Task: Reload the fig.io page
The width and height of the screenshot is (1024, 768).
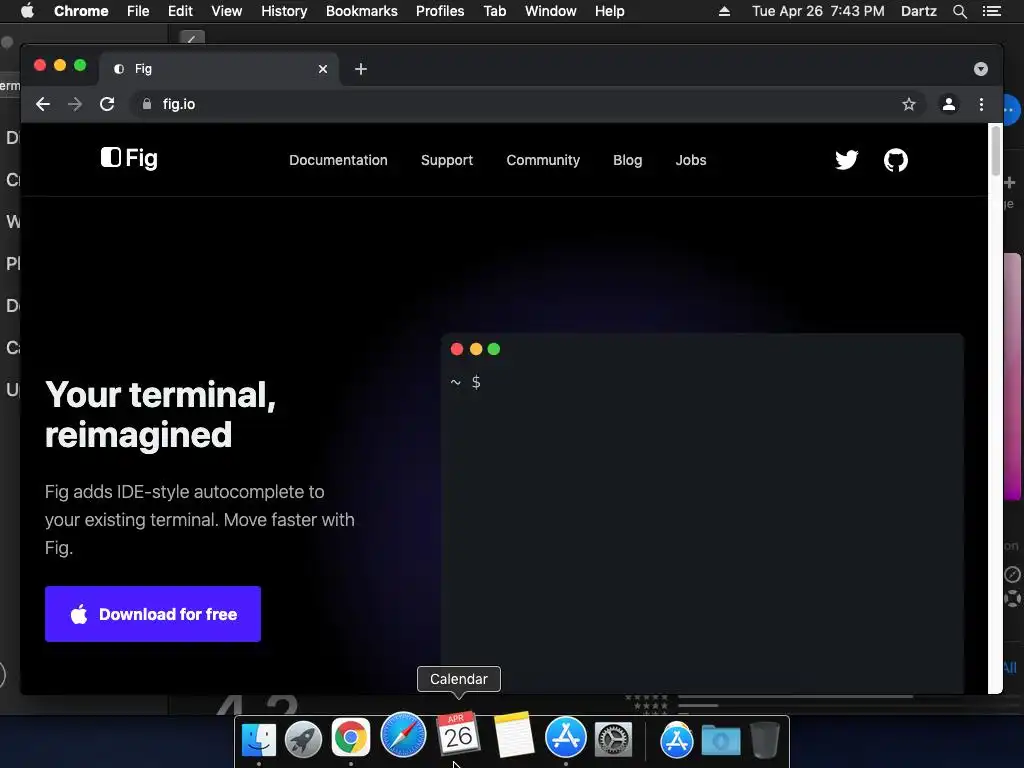Action: pos(107,104)
